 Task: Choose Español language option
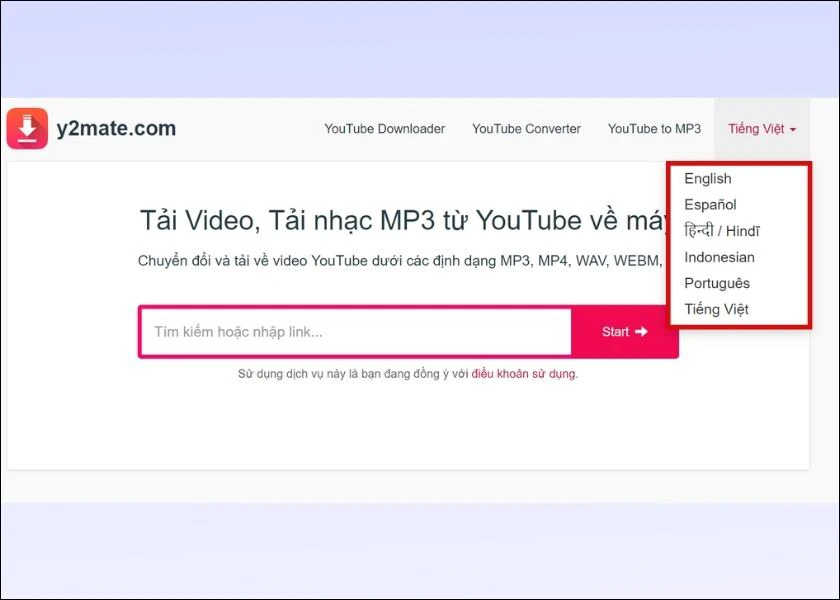(x=710, y=205)
